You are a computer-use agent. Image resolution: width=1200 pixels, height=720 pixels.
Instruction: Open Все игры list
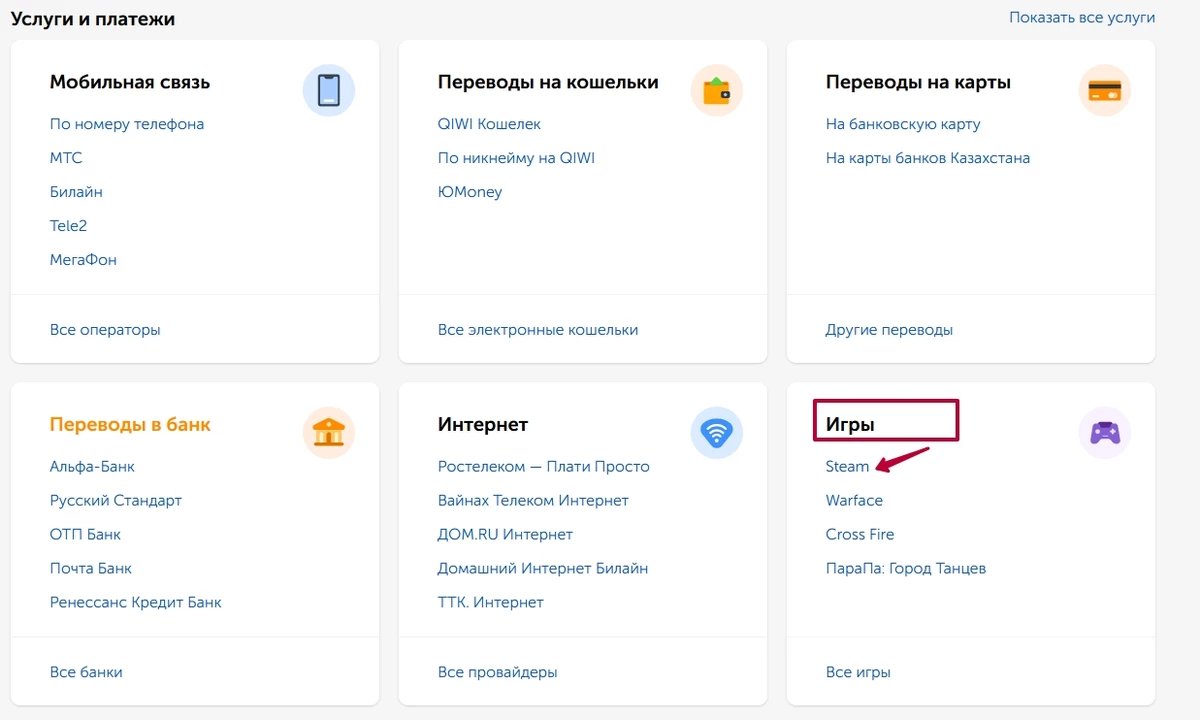pos(858,672)
